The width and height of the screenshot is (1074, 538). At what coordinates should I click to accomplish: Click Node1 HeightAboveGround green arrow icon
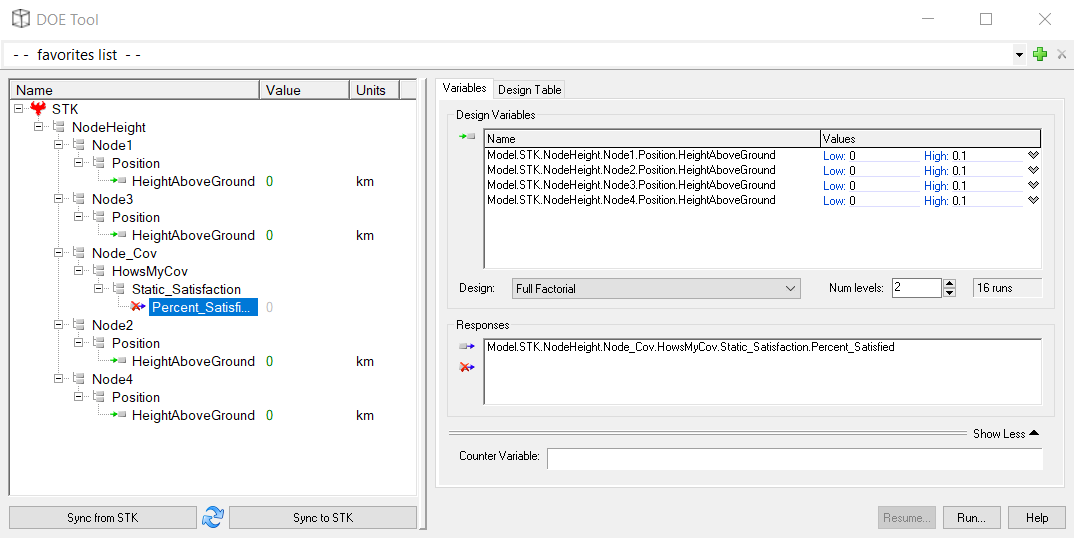119,181
